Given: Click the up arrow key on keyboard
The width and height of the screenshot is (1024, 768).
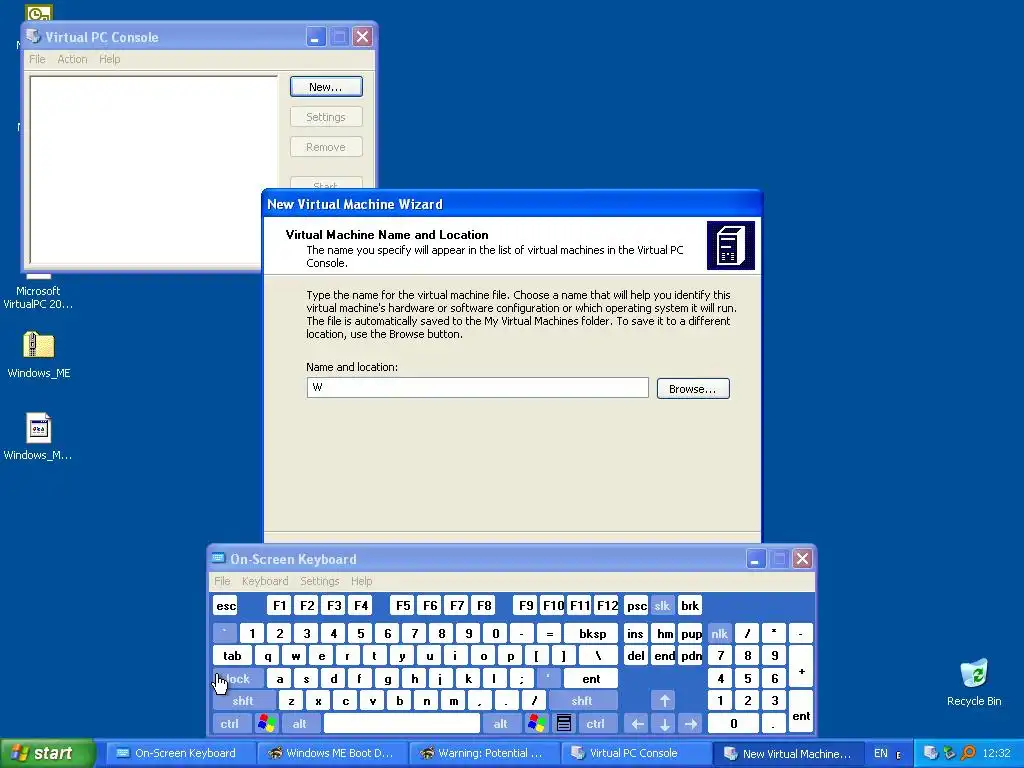Looking at the screenshot, I should pos(664,701).
